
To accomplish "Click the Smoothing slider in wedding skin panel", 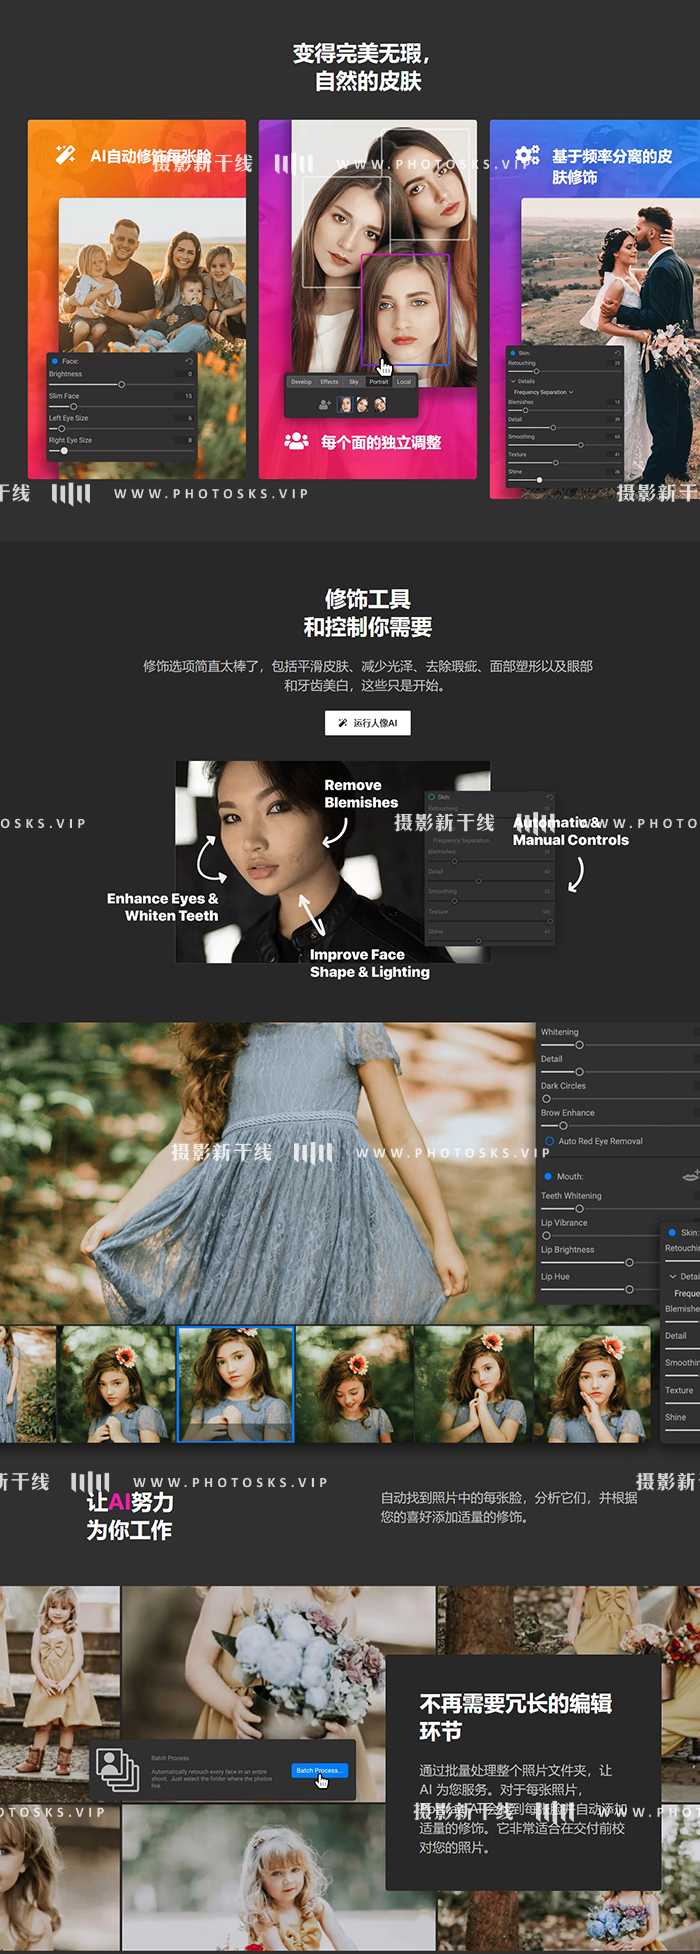I will 580,444.
